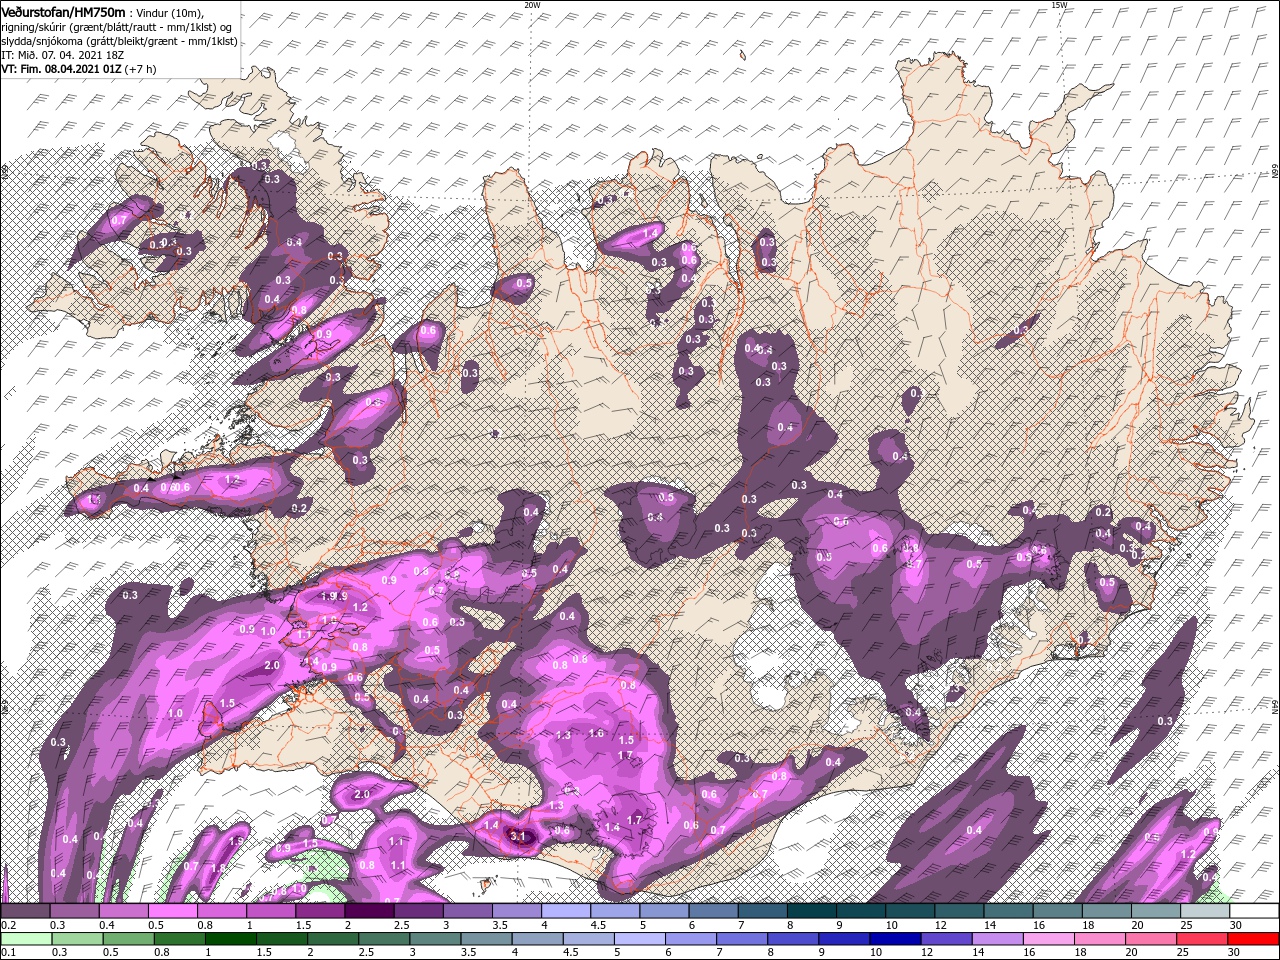Screen dimensions: 1280x960
Task: Click the 0.1 label in the legend
Action: coord(8,952)
